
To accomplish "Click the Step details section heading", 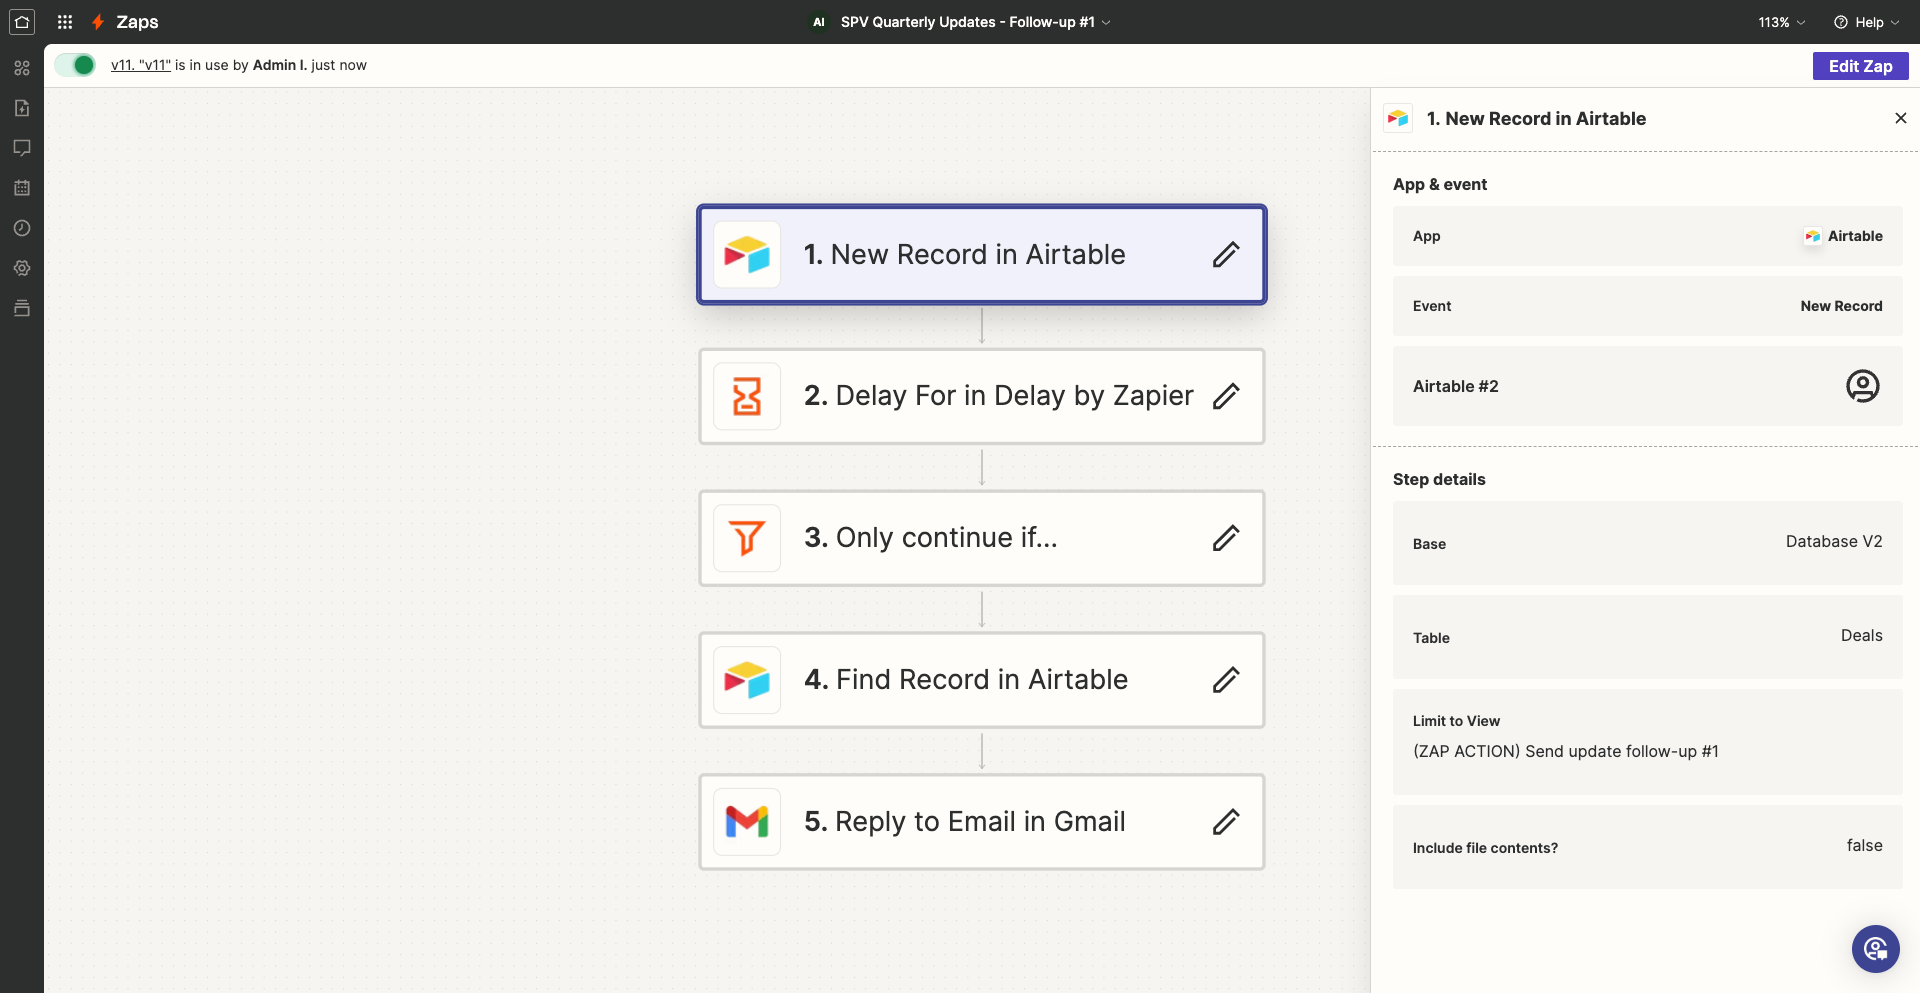I will [x=1438, y=479].
